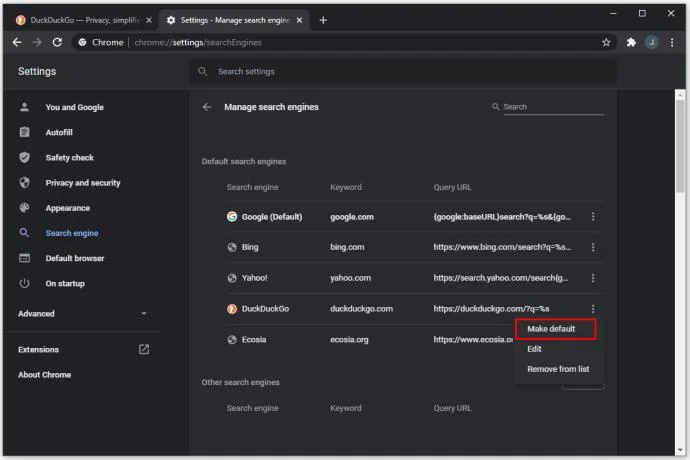Image resolution: width=690 pixels, height=460 pixels.
Task: Click the browser forward arrow
Action: (x=37, y=42)
